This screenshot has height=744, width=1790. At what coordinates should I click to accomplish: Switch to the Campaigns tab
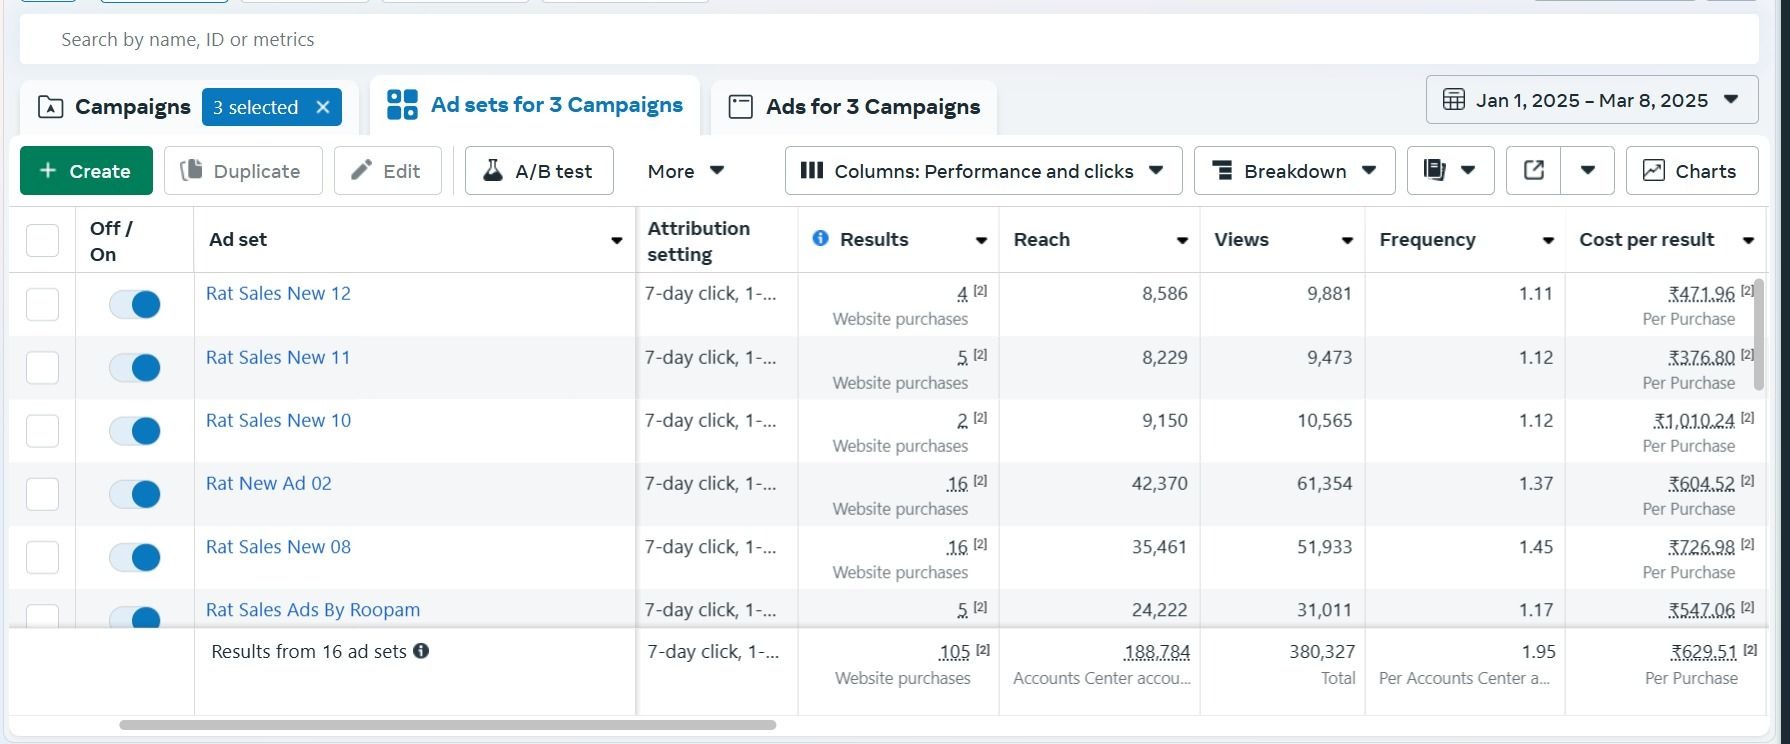click(114, 107)
